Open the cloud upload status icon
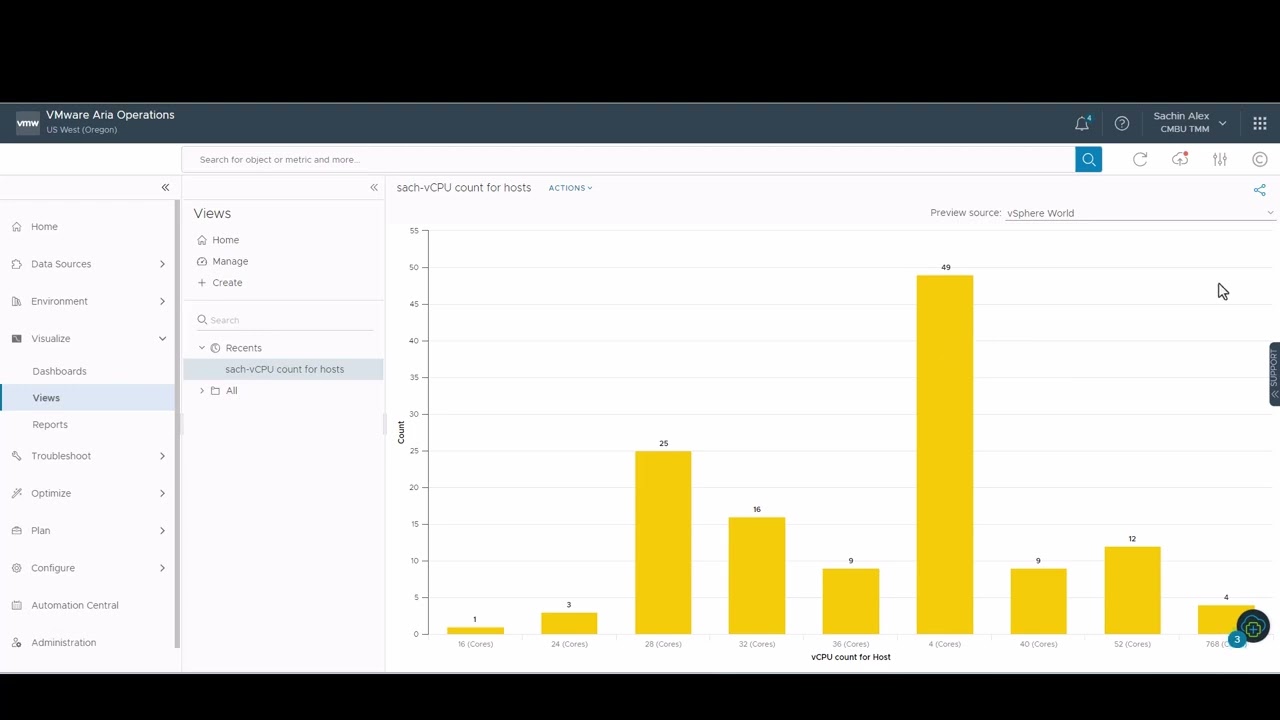The width and height of the screenshot is (1280, 720). pyautogui.click(x=1180, y=159)
